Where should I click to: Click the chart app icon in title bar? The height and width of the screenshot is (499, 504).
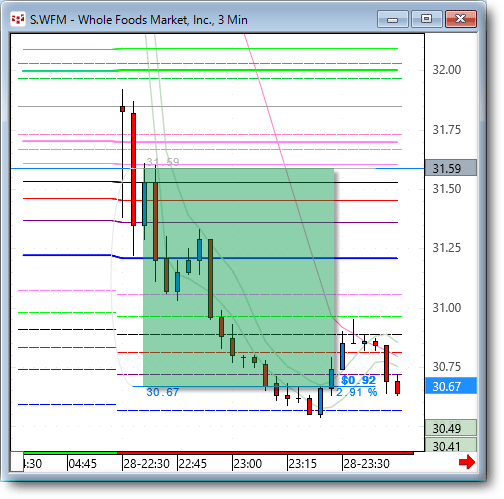click(18, 19)
